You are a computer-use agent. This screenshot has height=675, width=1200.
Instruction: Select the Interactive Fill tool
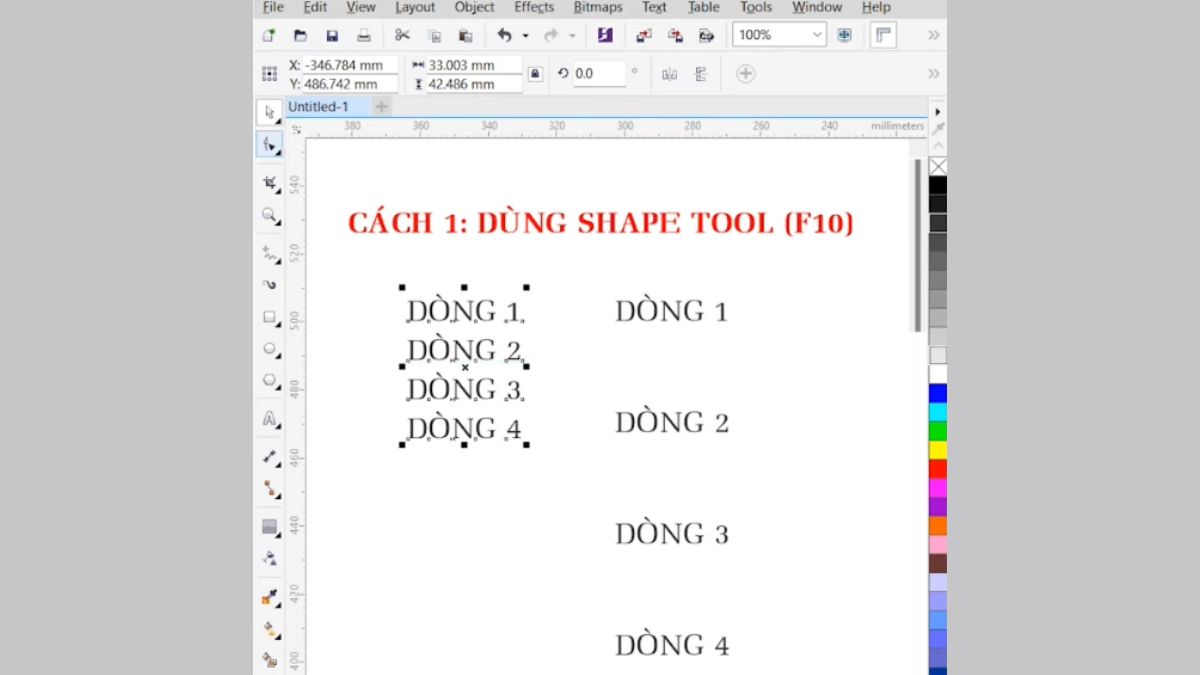[269, 629]
